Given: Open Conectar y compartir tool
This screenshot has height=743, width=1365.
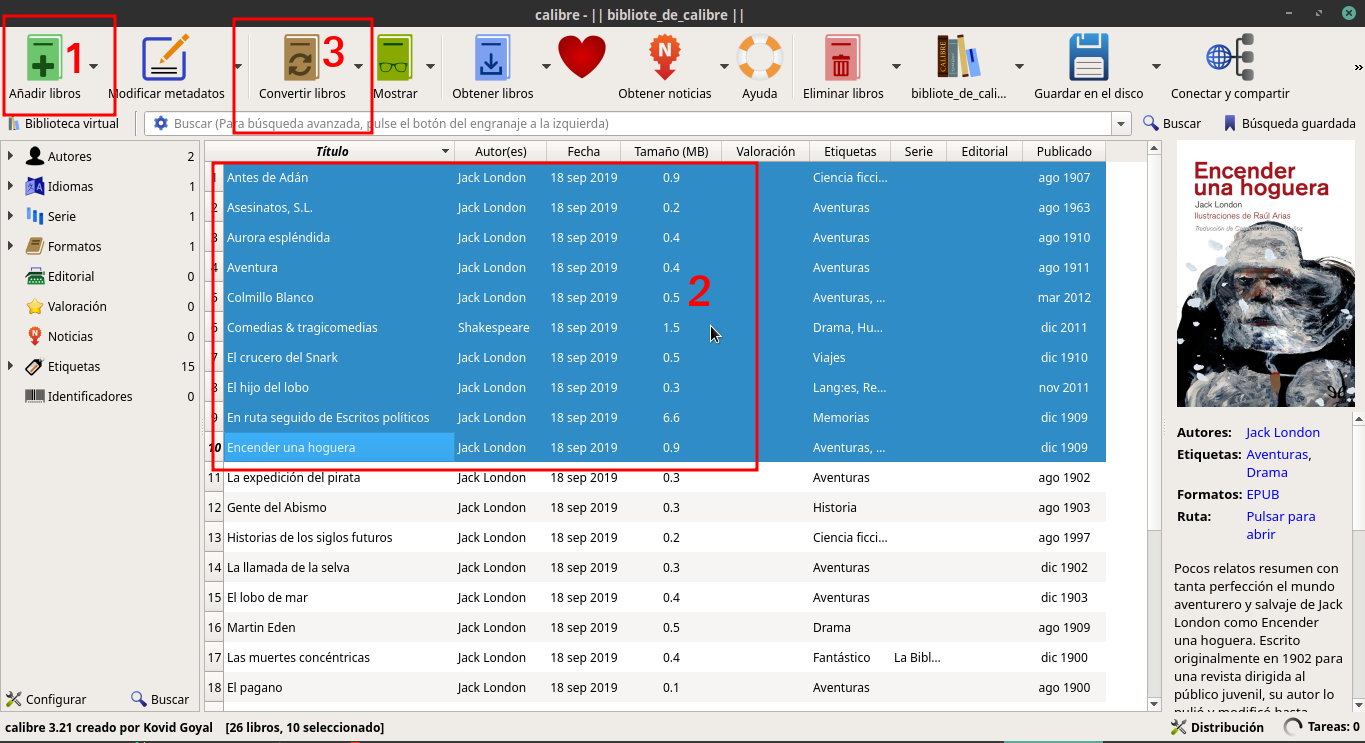Looking at the screenshot, I should pos(1229,58).
